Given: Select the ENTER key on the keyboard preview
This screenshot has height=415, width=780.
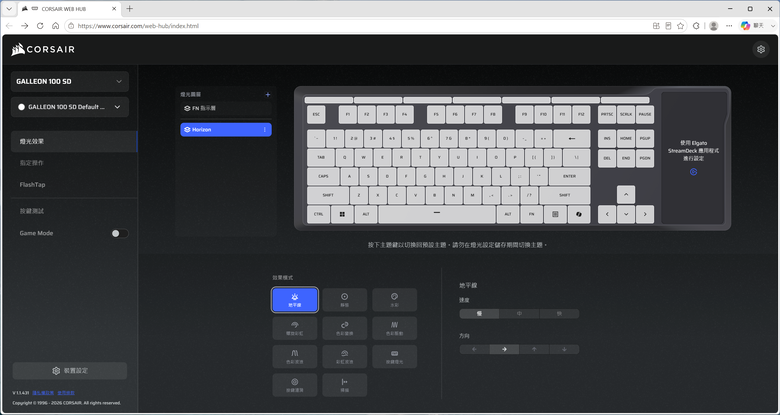Looking at the screenshot, I should 570,176.
